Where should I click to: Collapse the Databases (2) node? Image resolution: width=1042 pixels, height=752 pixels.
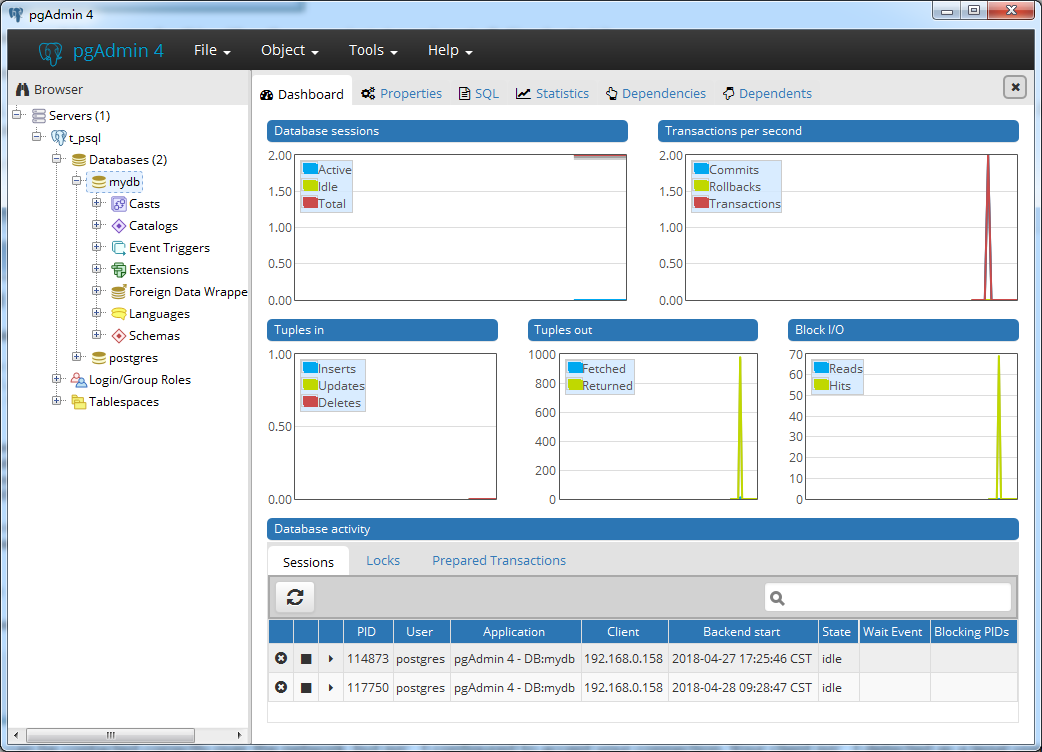(56, 158)
